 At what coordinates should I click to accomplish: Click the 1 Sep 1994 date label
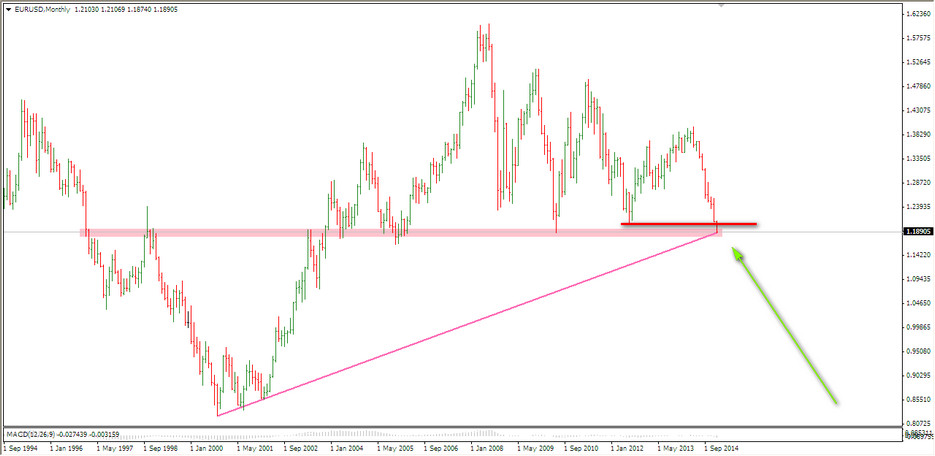point(23,449)
